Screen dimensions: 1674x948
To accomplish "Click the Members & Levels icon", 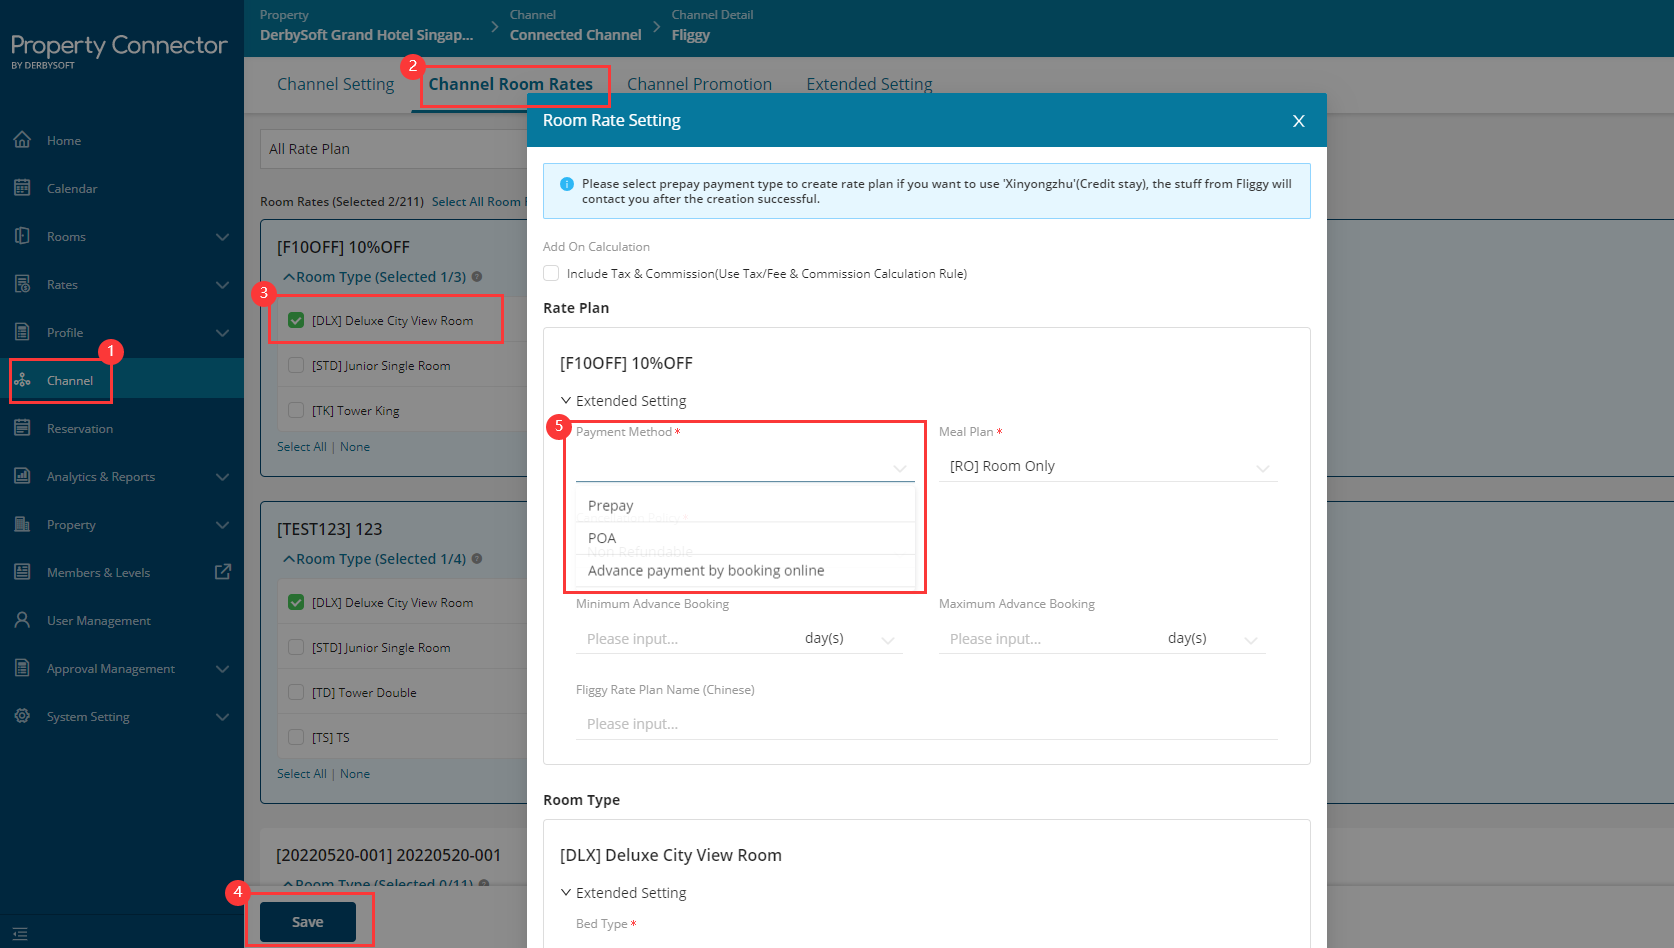I will point(22,572).
